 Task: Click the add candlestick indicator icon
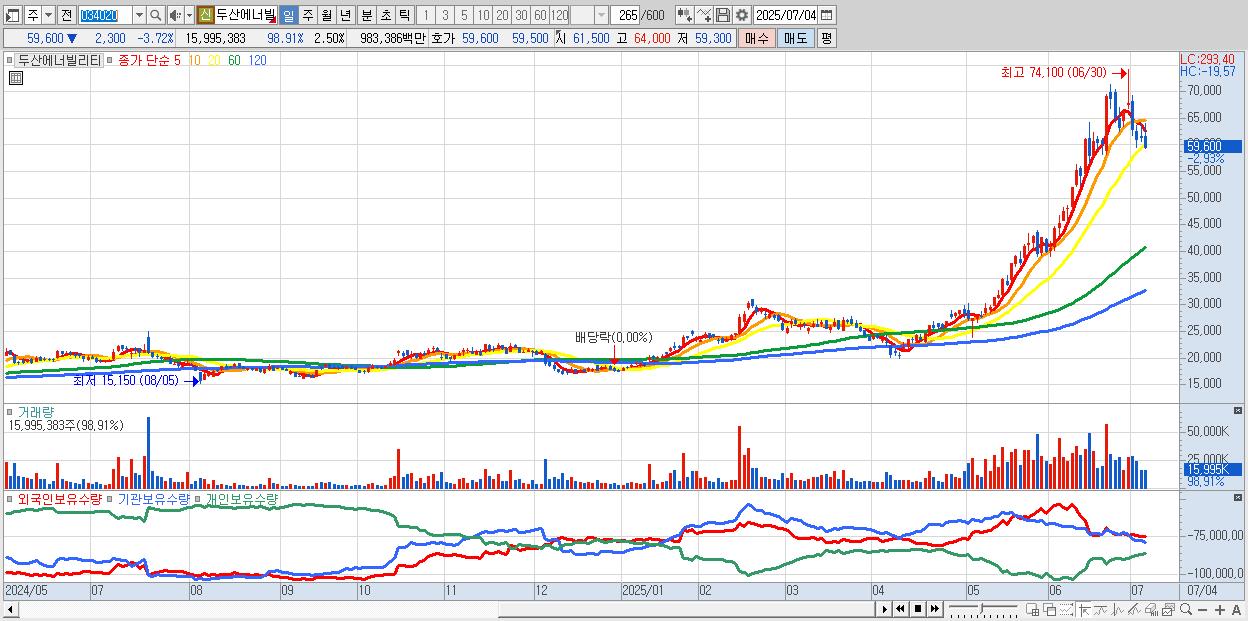point(684,15)
